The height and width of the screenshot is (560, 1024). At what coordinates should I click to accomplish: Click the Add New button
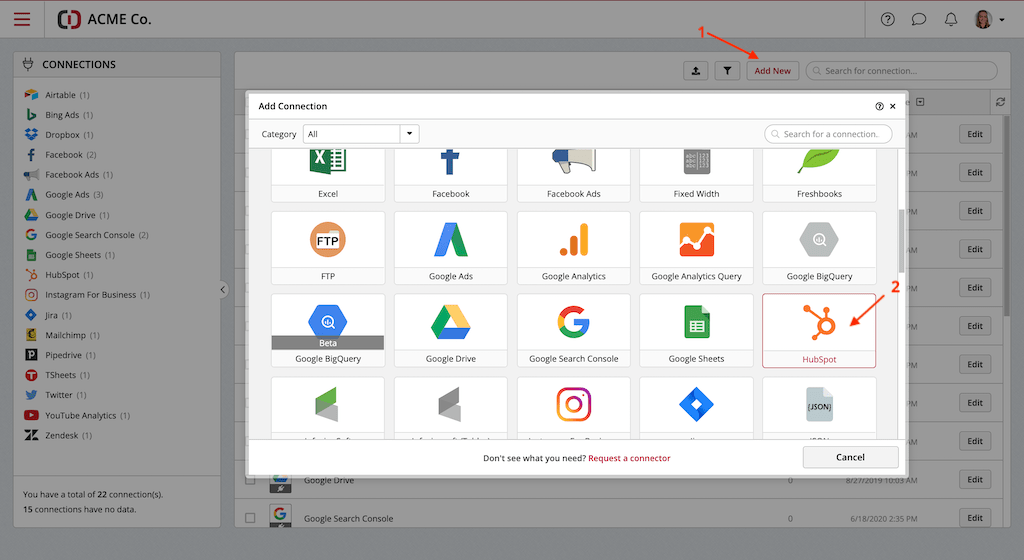[773, 70]
